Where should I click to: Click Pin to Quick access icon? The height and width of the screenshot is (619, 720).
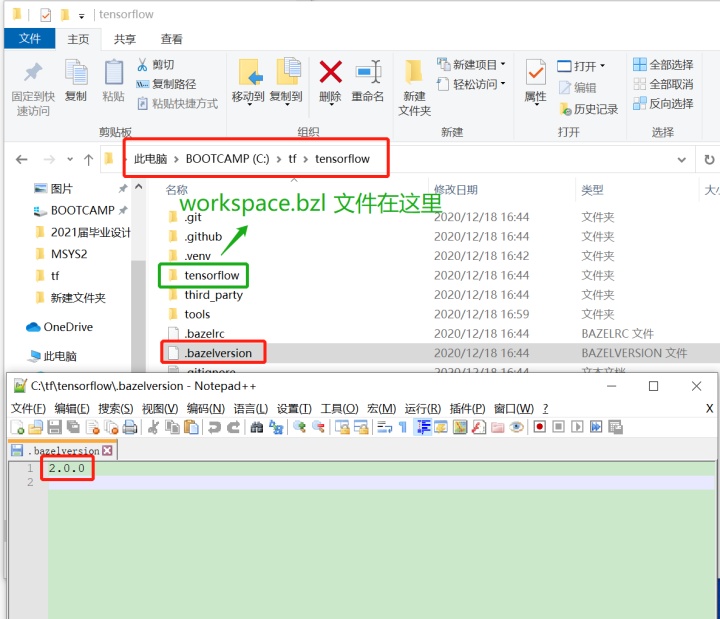(33, 72)
